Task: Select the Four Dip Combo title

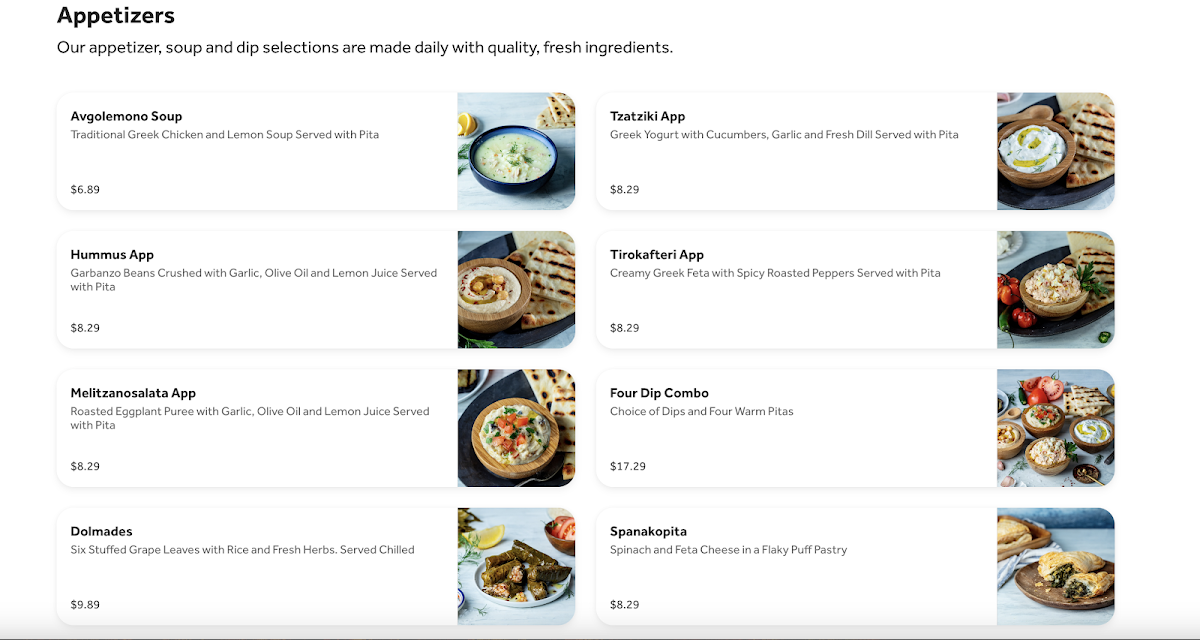Action: (x=659, y=393)
